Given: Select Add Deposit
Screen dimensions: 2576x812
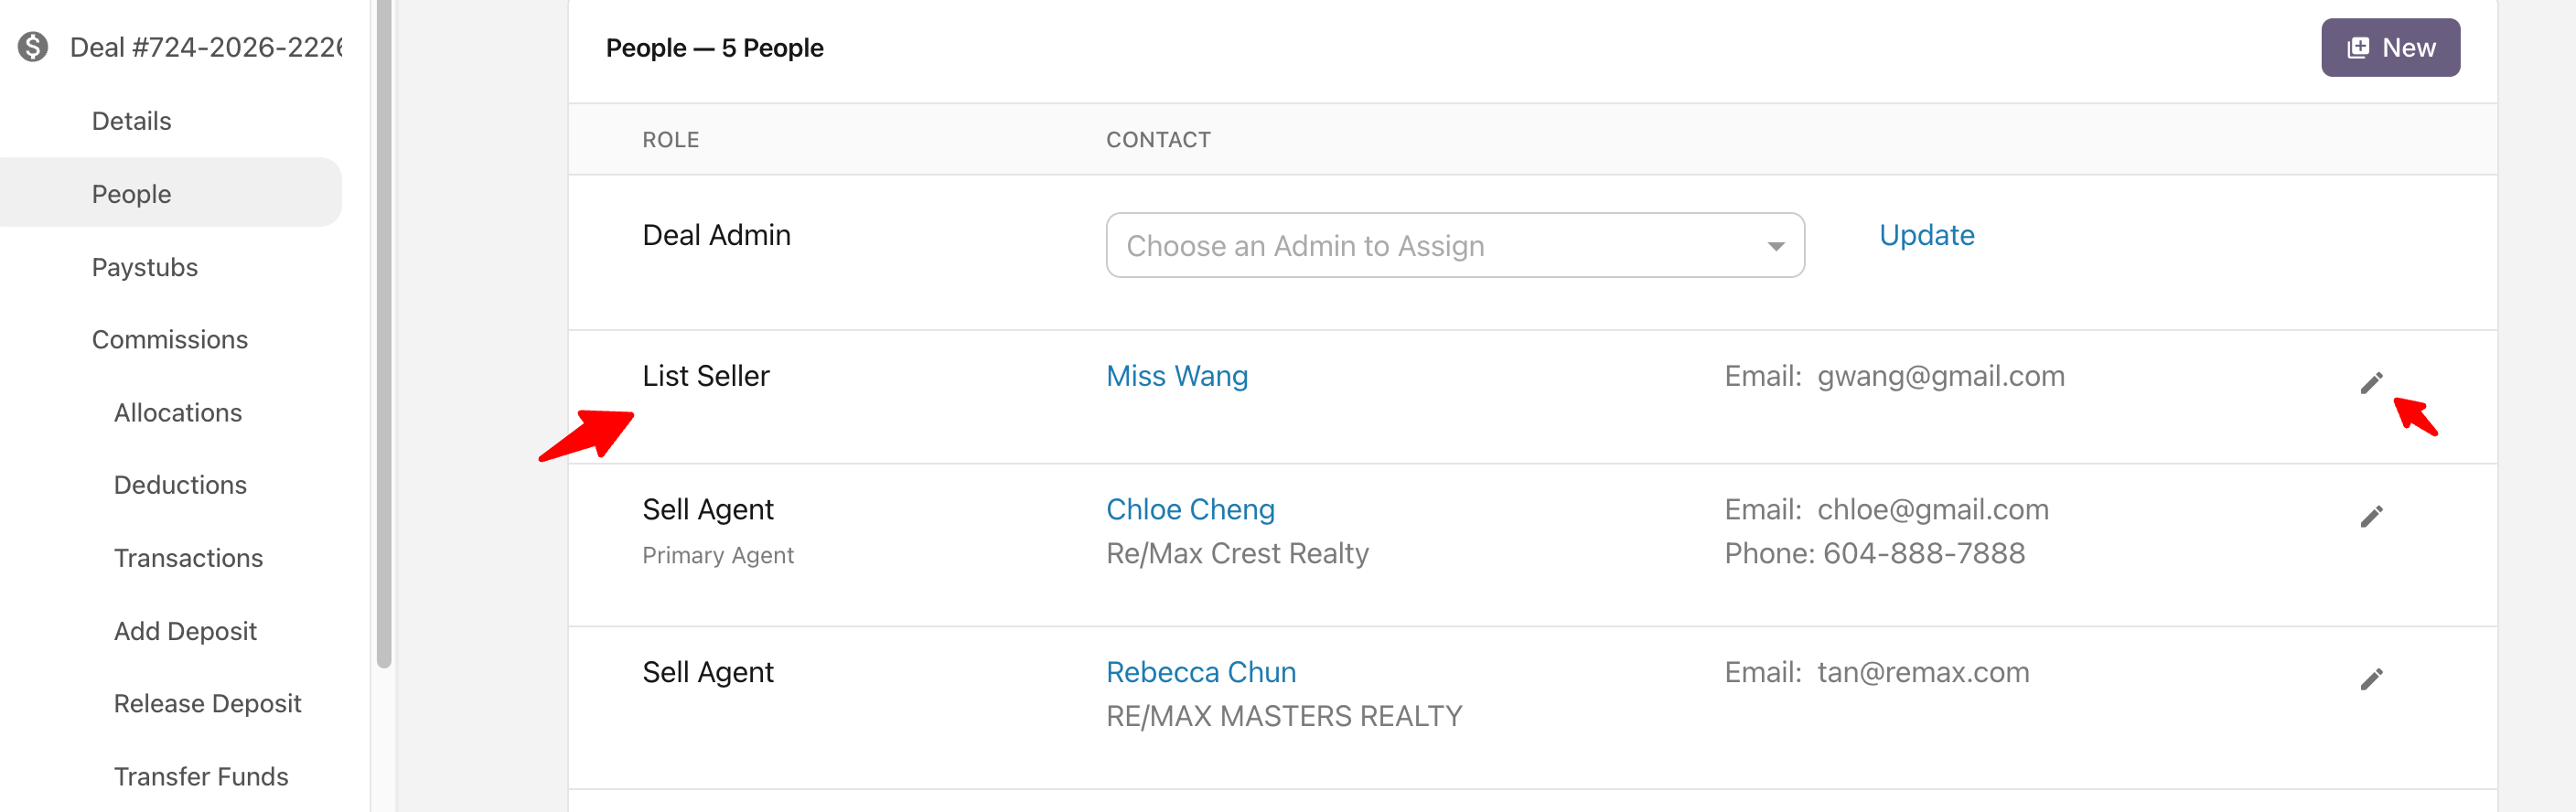Looking at the screenshot, I should coord(185,631).
